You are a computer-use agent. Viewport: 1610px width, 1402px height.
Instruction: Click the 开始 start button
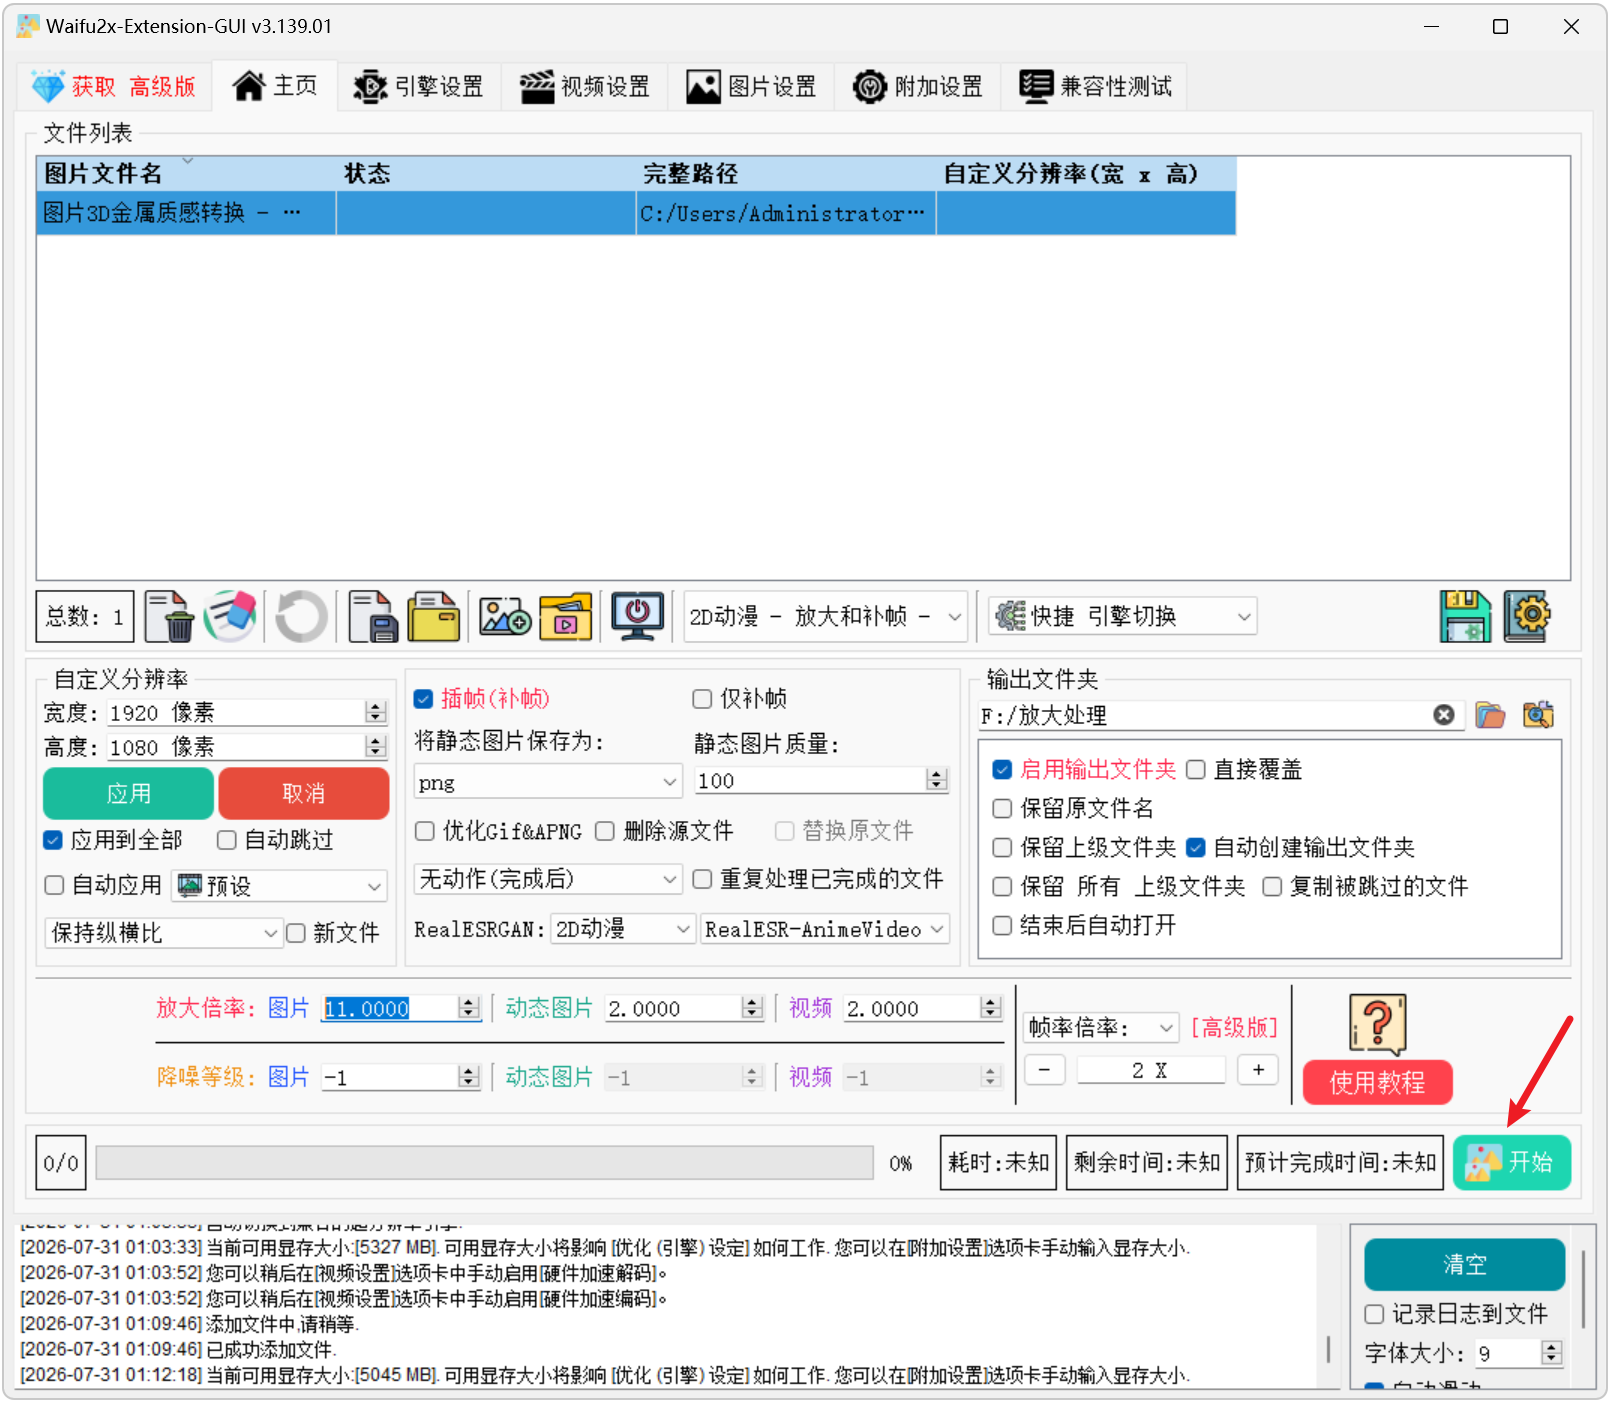tap(1512, 1162)
